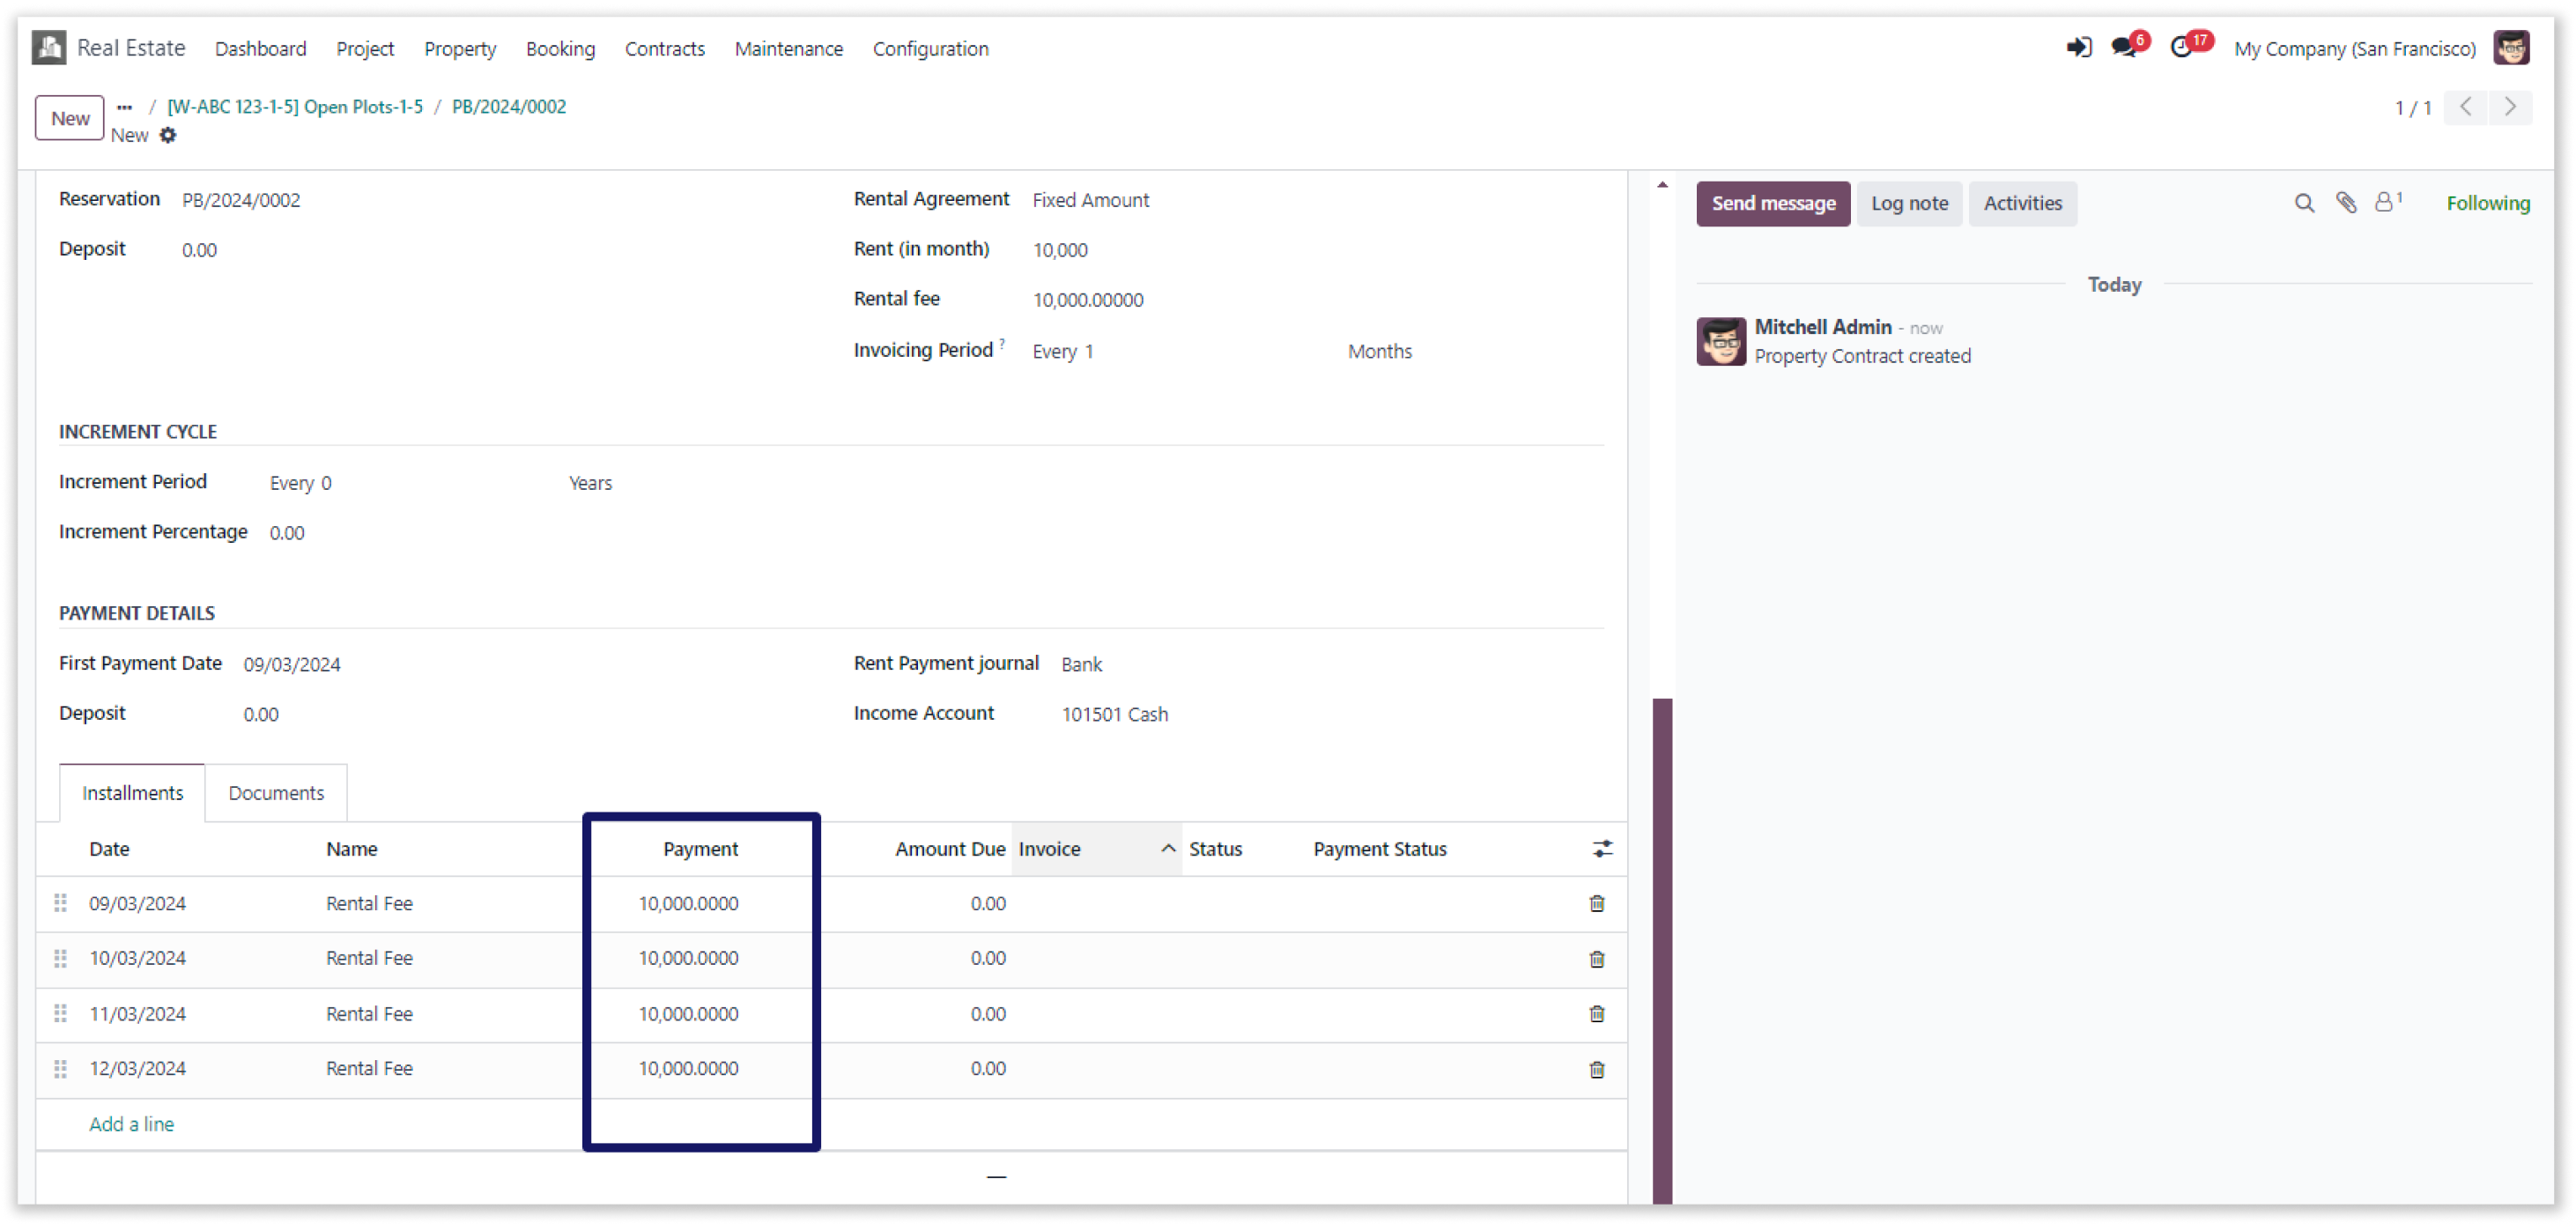This screenshot has height=1224, width=2576.
Task: Sort by the Payment Status column header
Action: tap(1379, 848)
